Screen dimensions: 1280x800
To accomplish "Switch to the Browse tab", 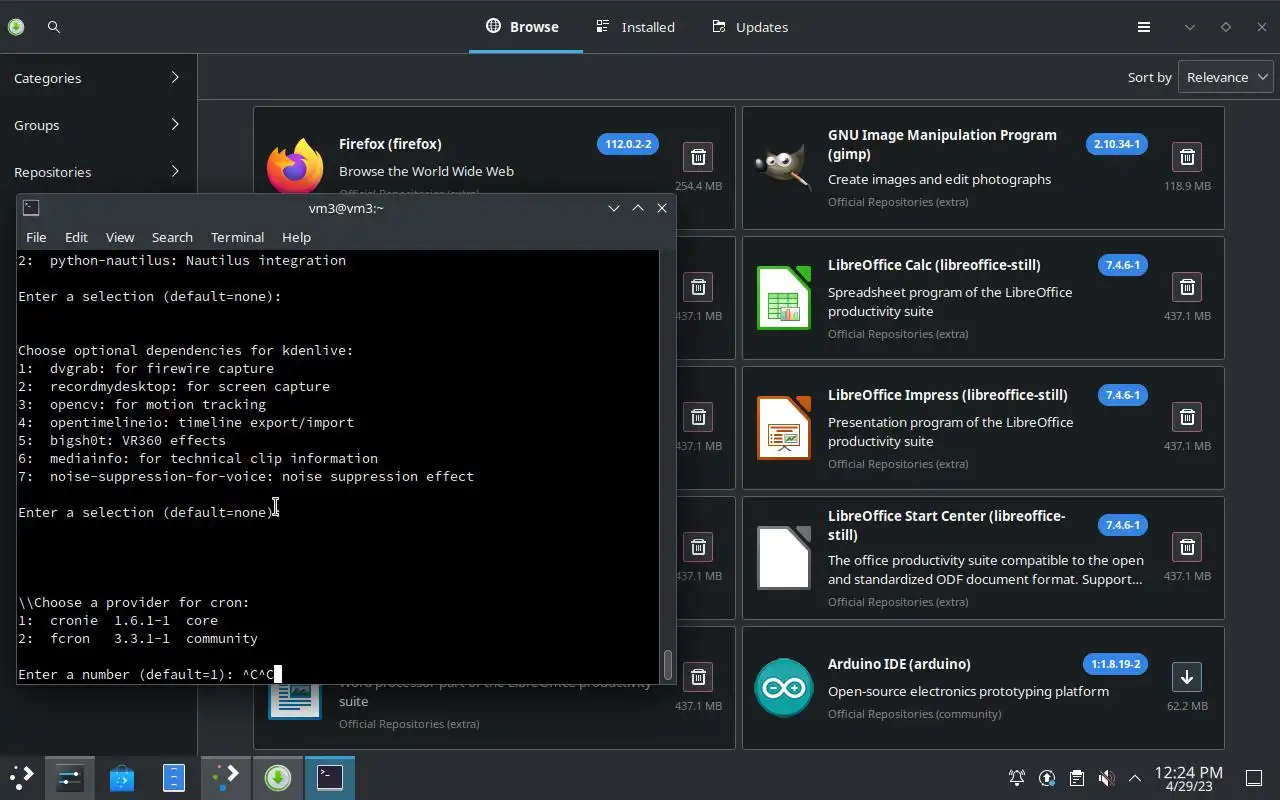I will pos(525,27).
